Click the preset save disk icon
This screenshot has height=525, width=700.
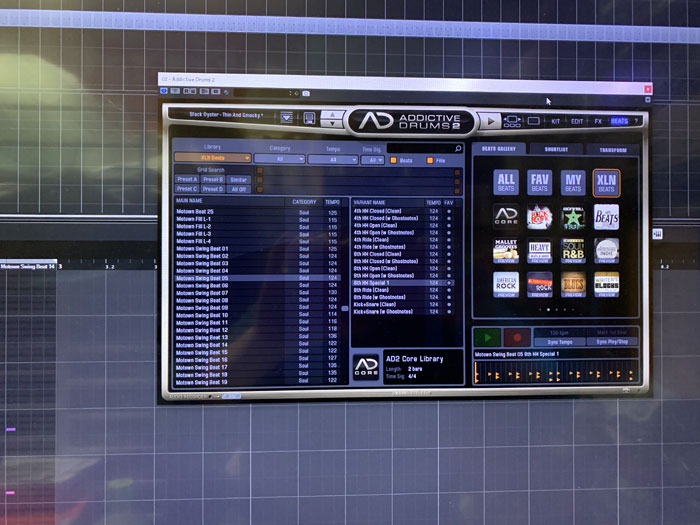click(x=309, y=118)
